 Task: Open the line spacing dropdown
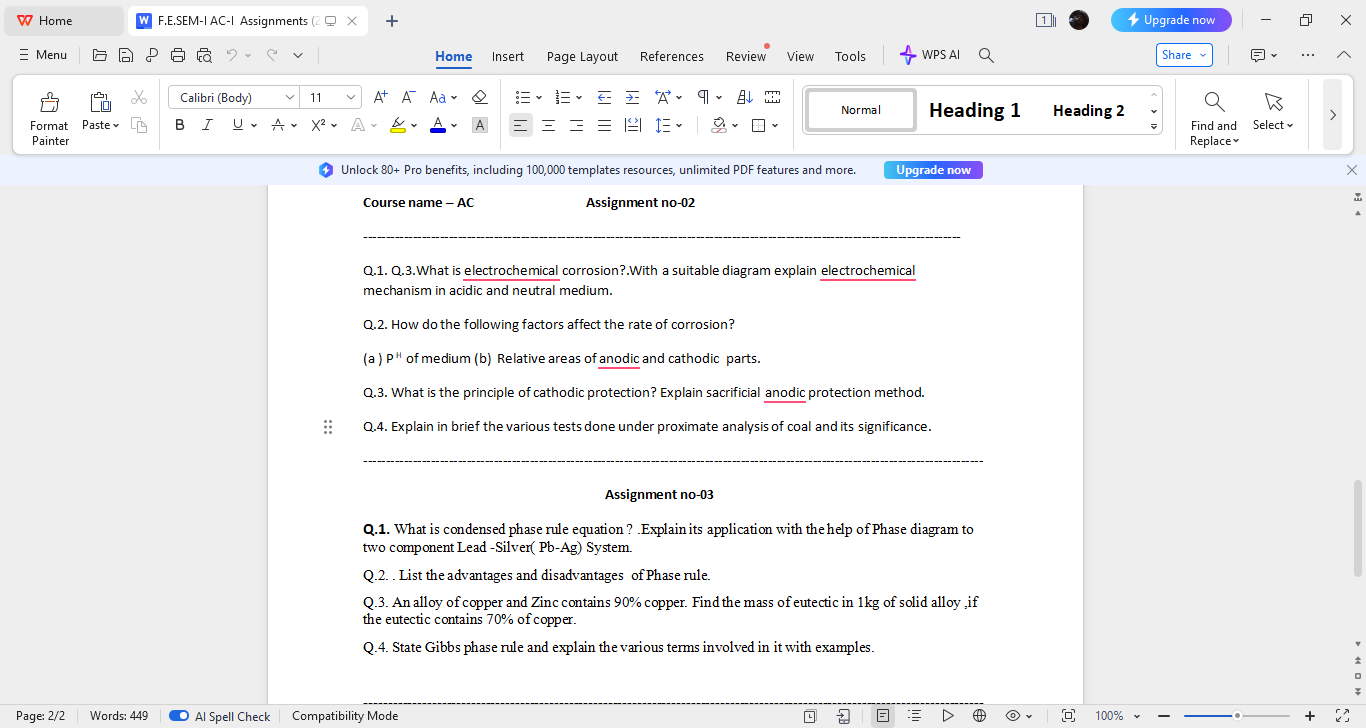pyautogui.click(x=679, y=125)
